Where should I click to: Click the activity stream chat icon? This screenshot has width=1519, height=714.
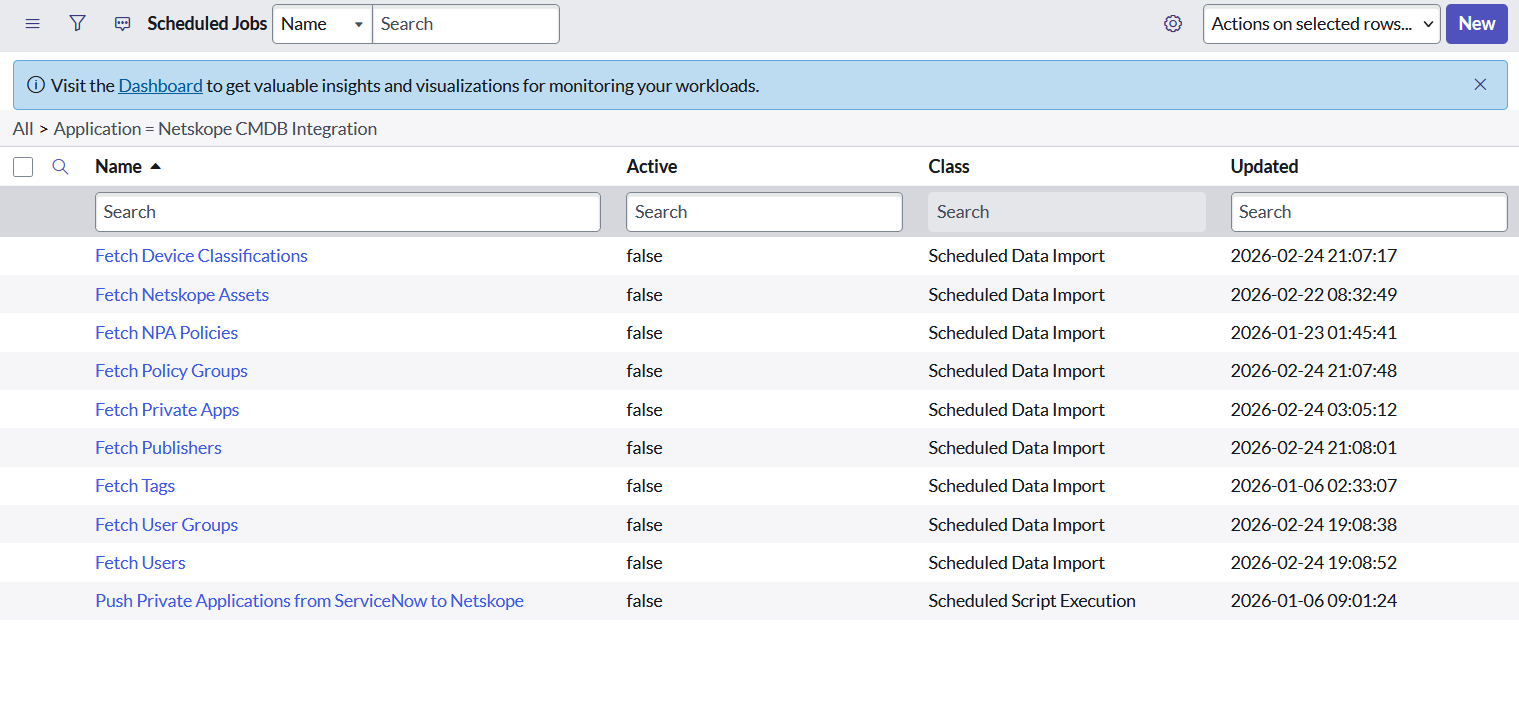(122, 24)
